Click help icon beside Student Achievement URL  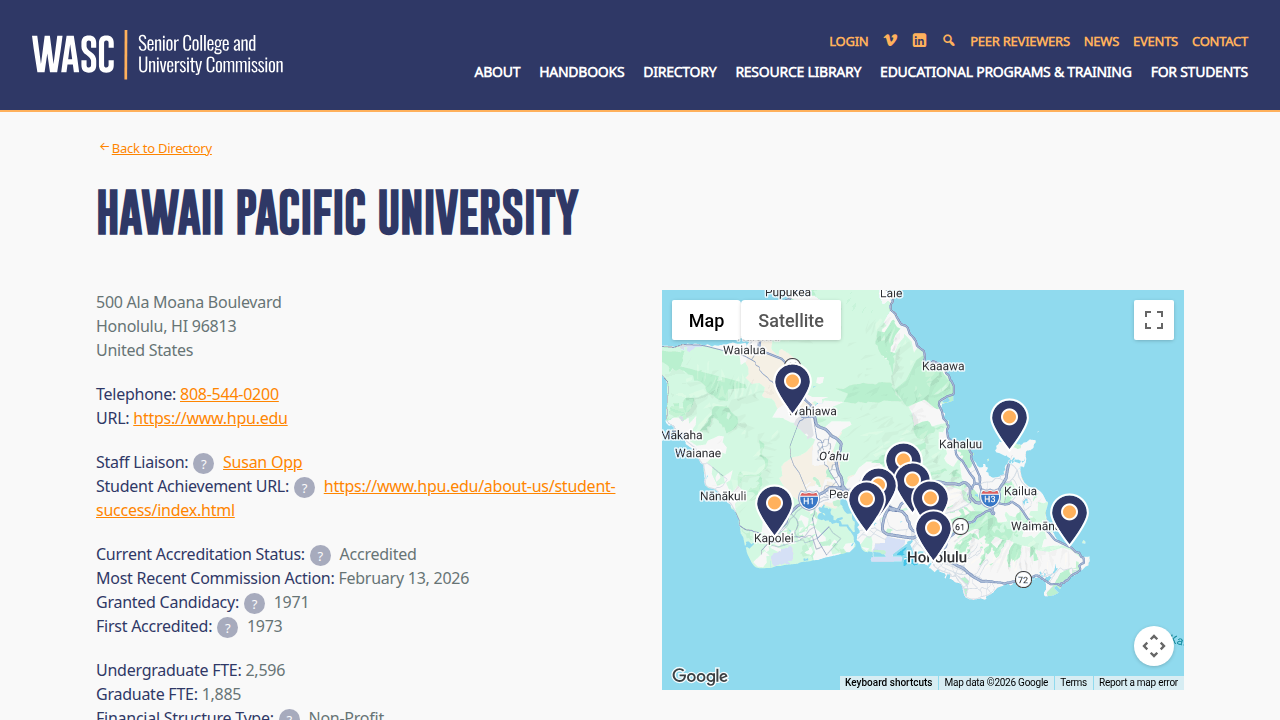tap(304, 487)
